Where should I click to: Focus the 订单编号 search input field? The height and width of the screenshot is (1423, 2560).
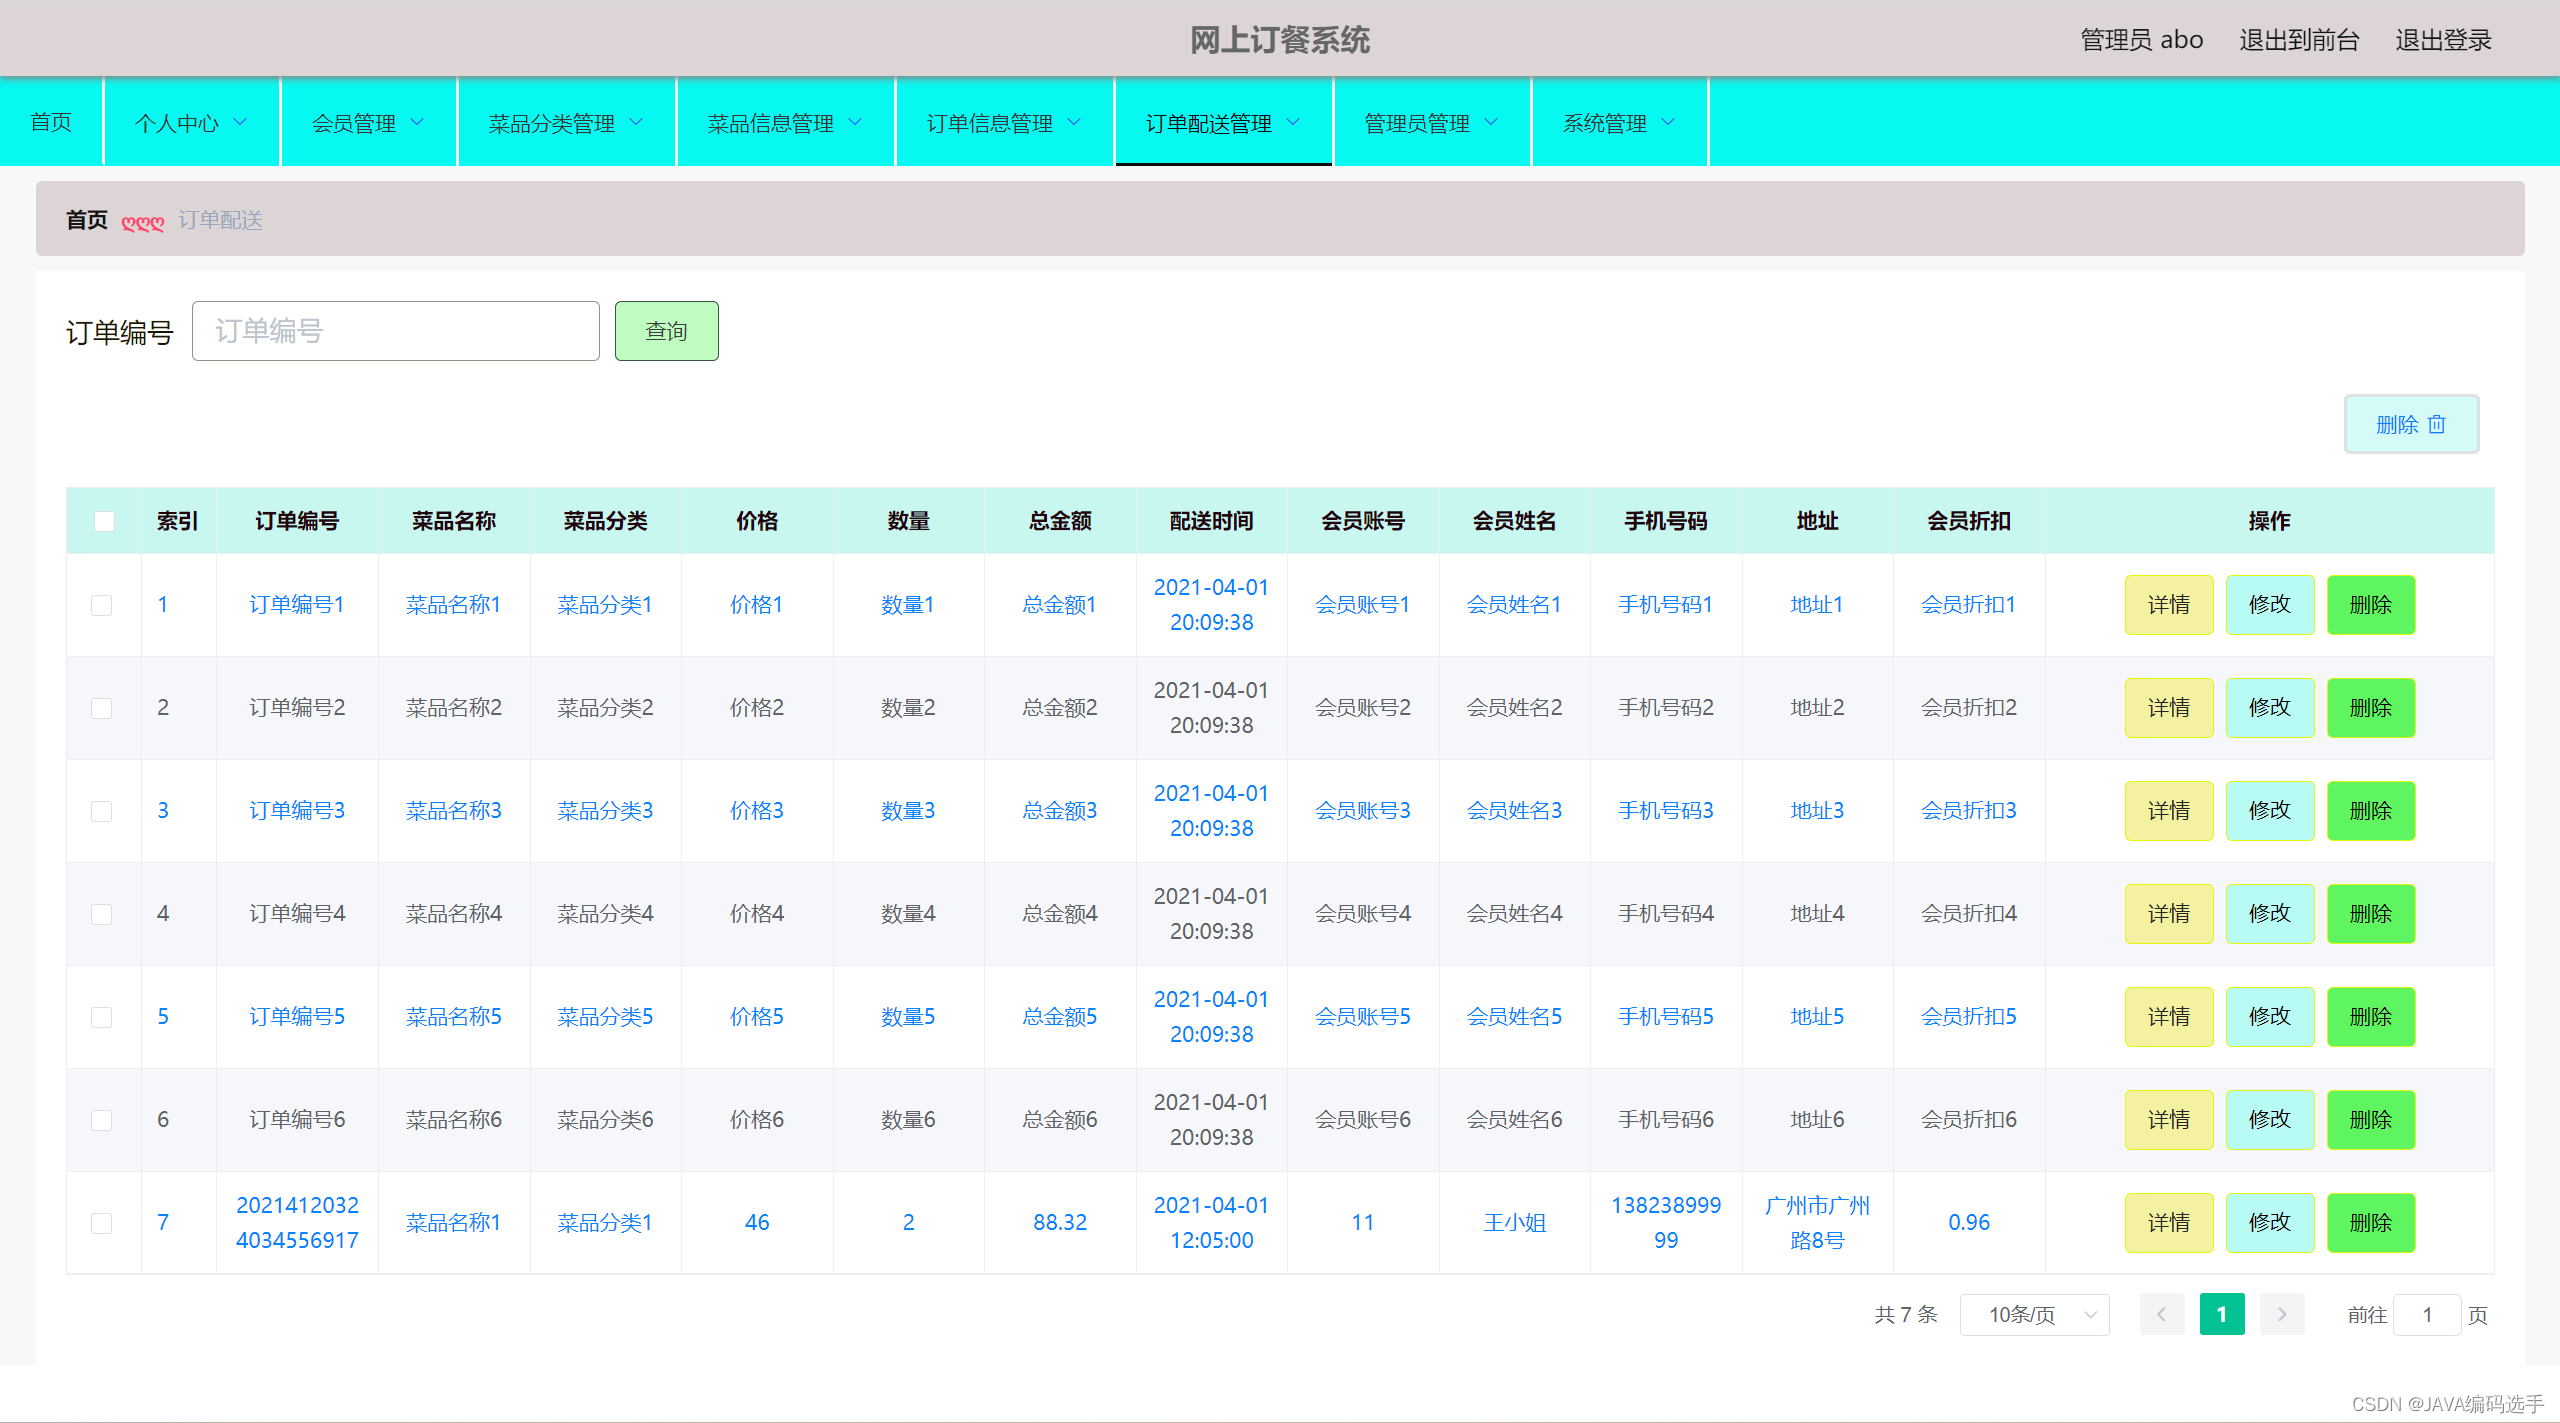pos(396,331)
